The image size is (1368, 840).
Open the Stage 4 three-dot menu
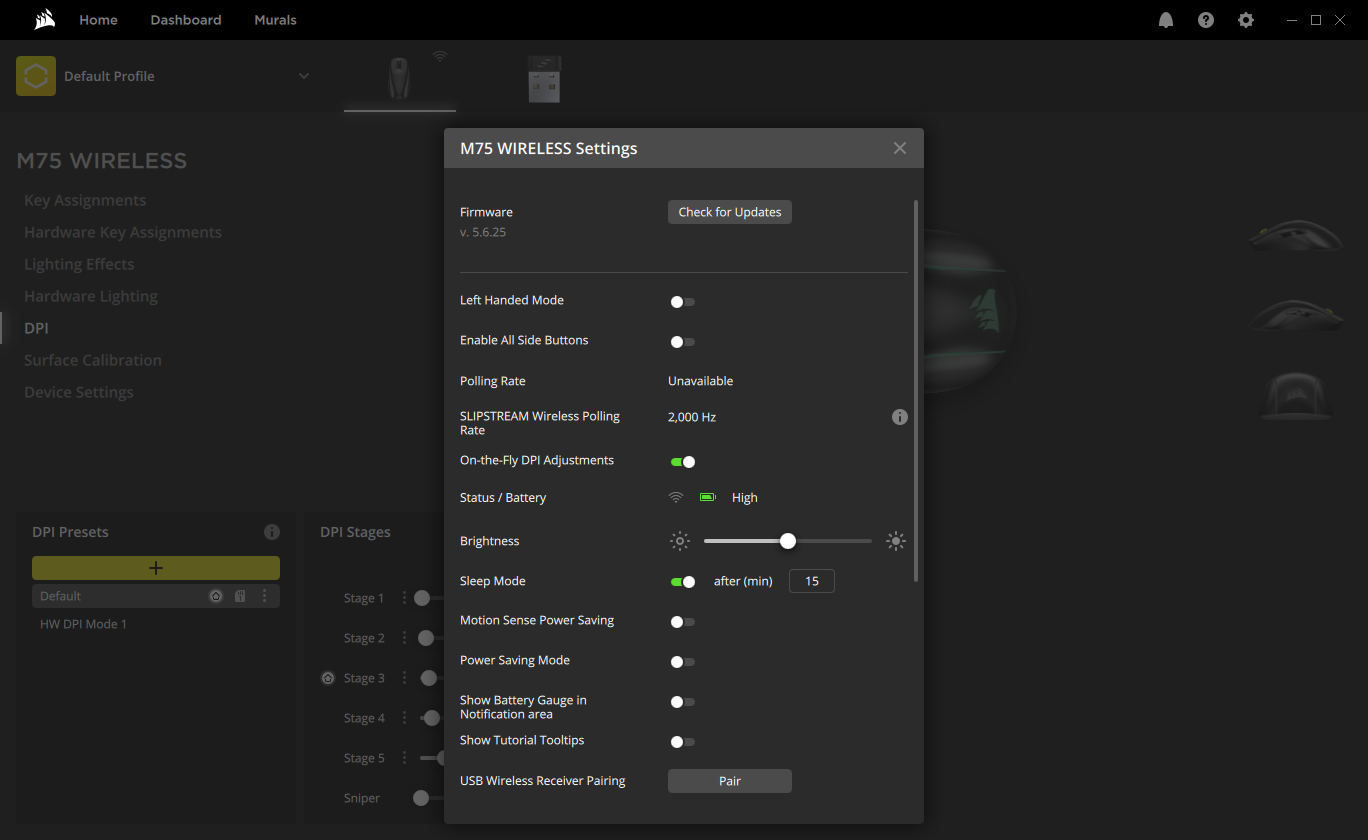coord(404,718)
